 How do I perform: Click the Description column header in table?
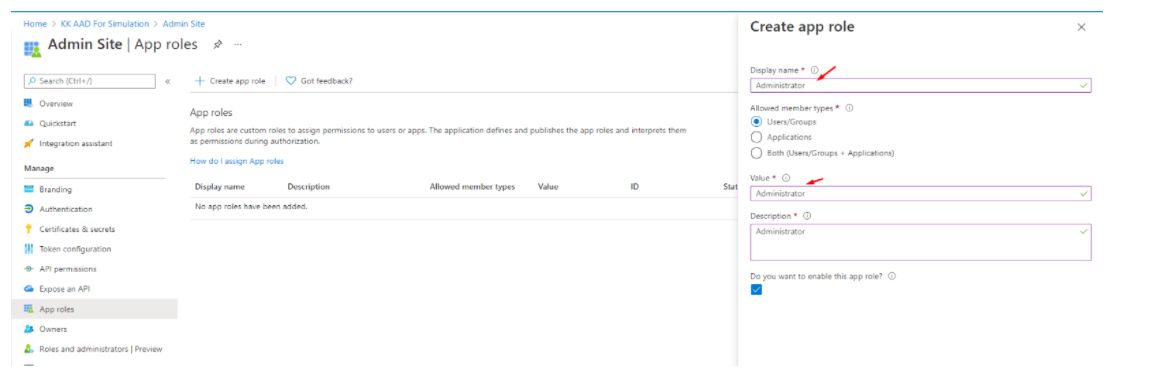pos(309,187)
